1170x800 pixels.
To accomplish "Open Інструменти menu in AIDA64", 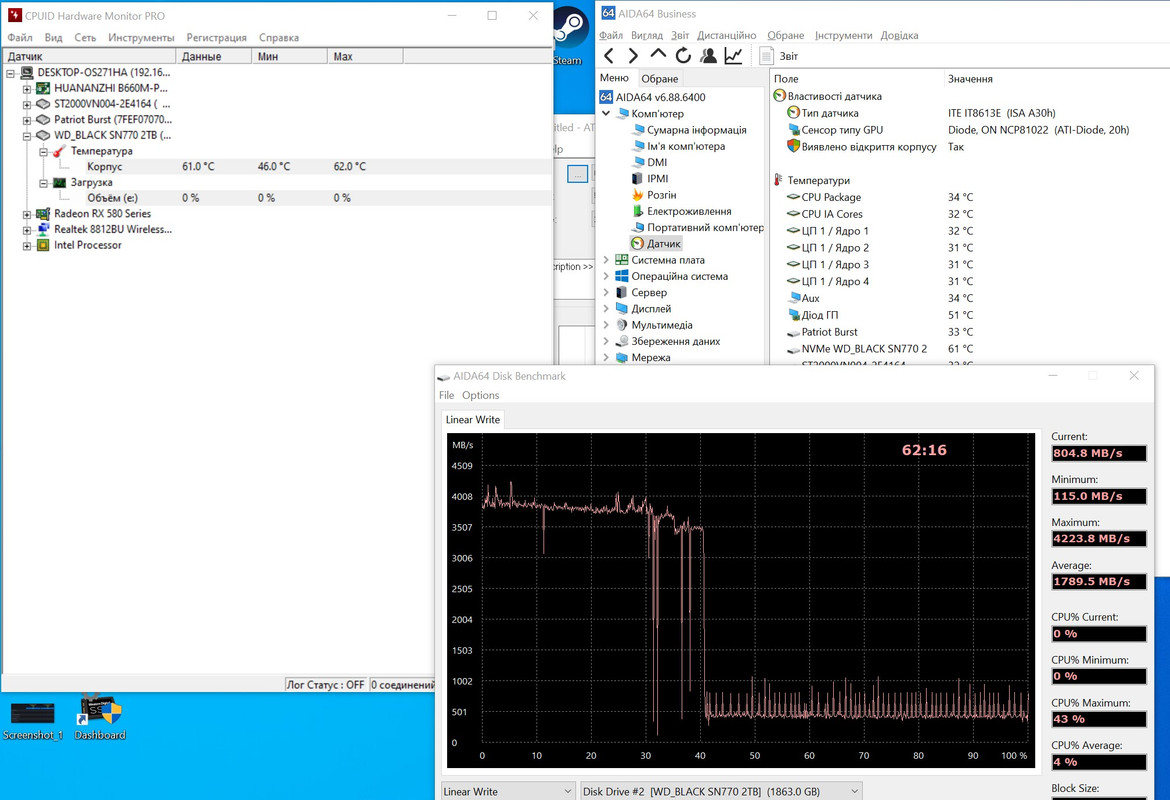I will tap(843, 35).
